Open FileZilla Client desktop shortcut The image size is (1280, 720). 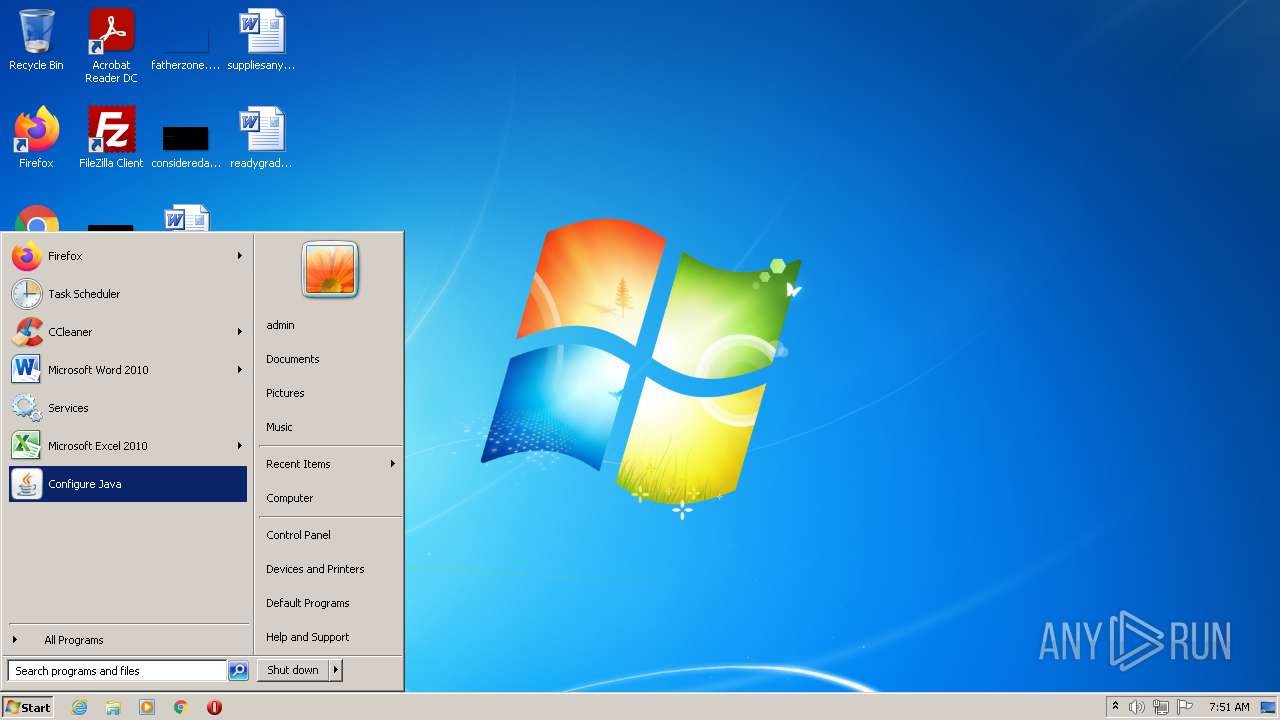point(111,138)
